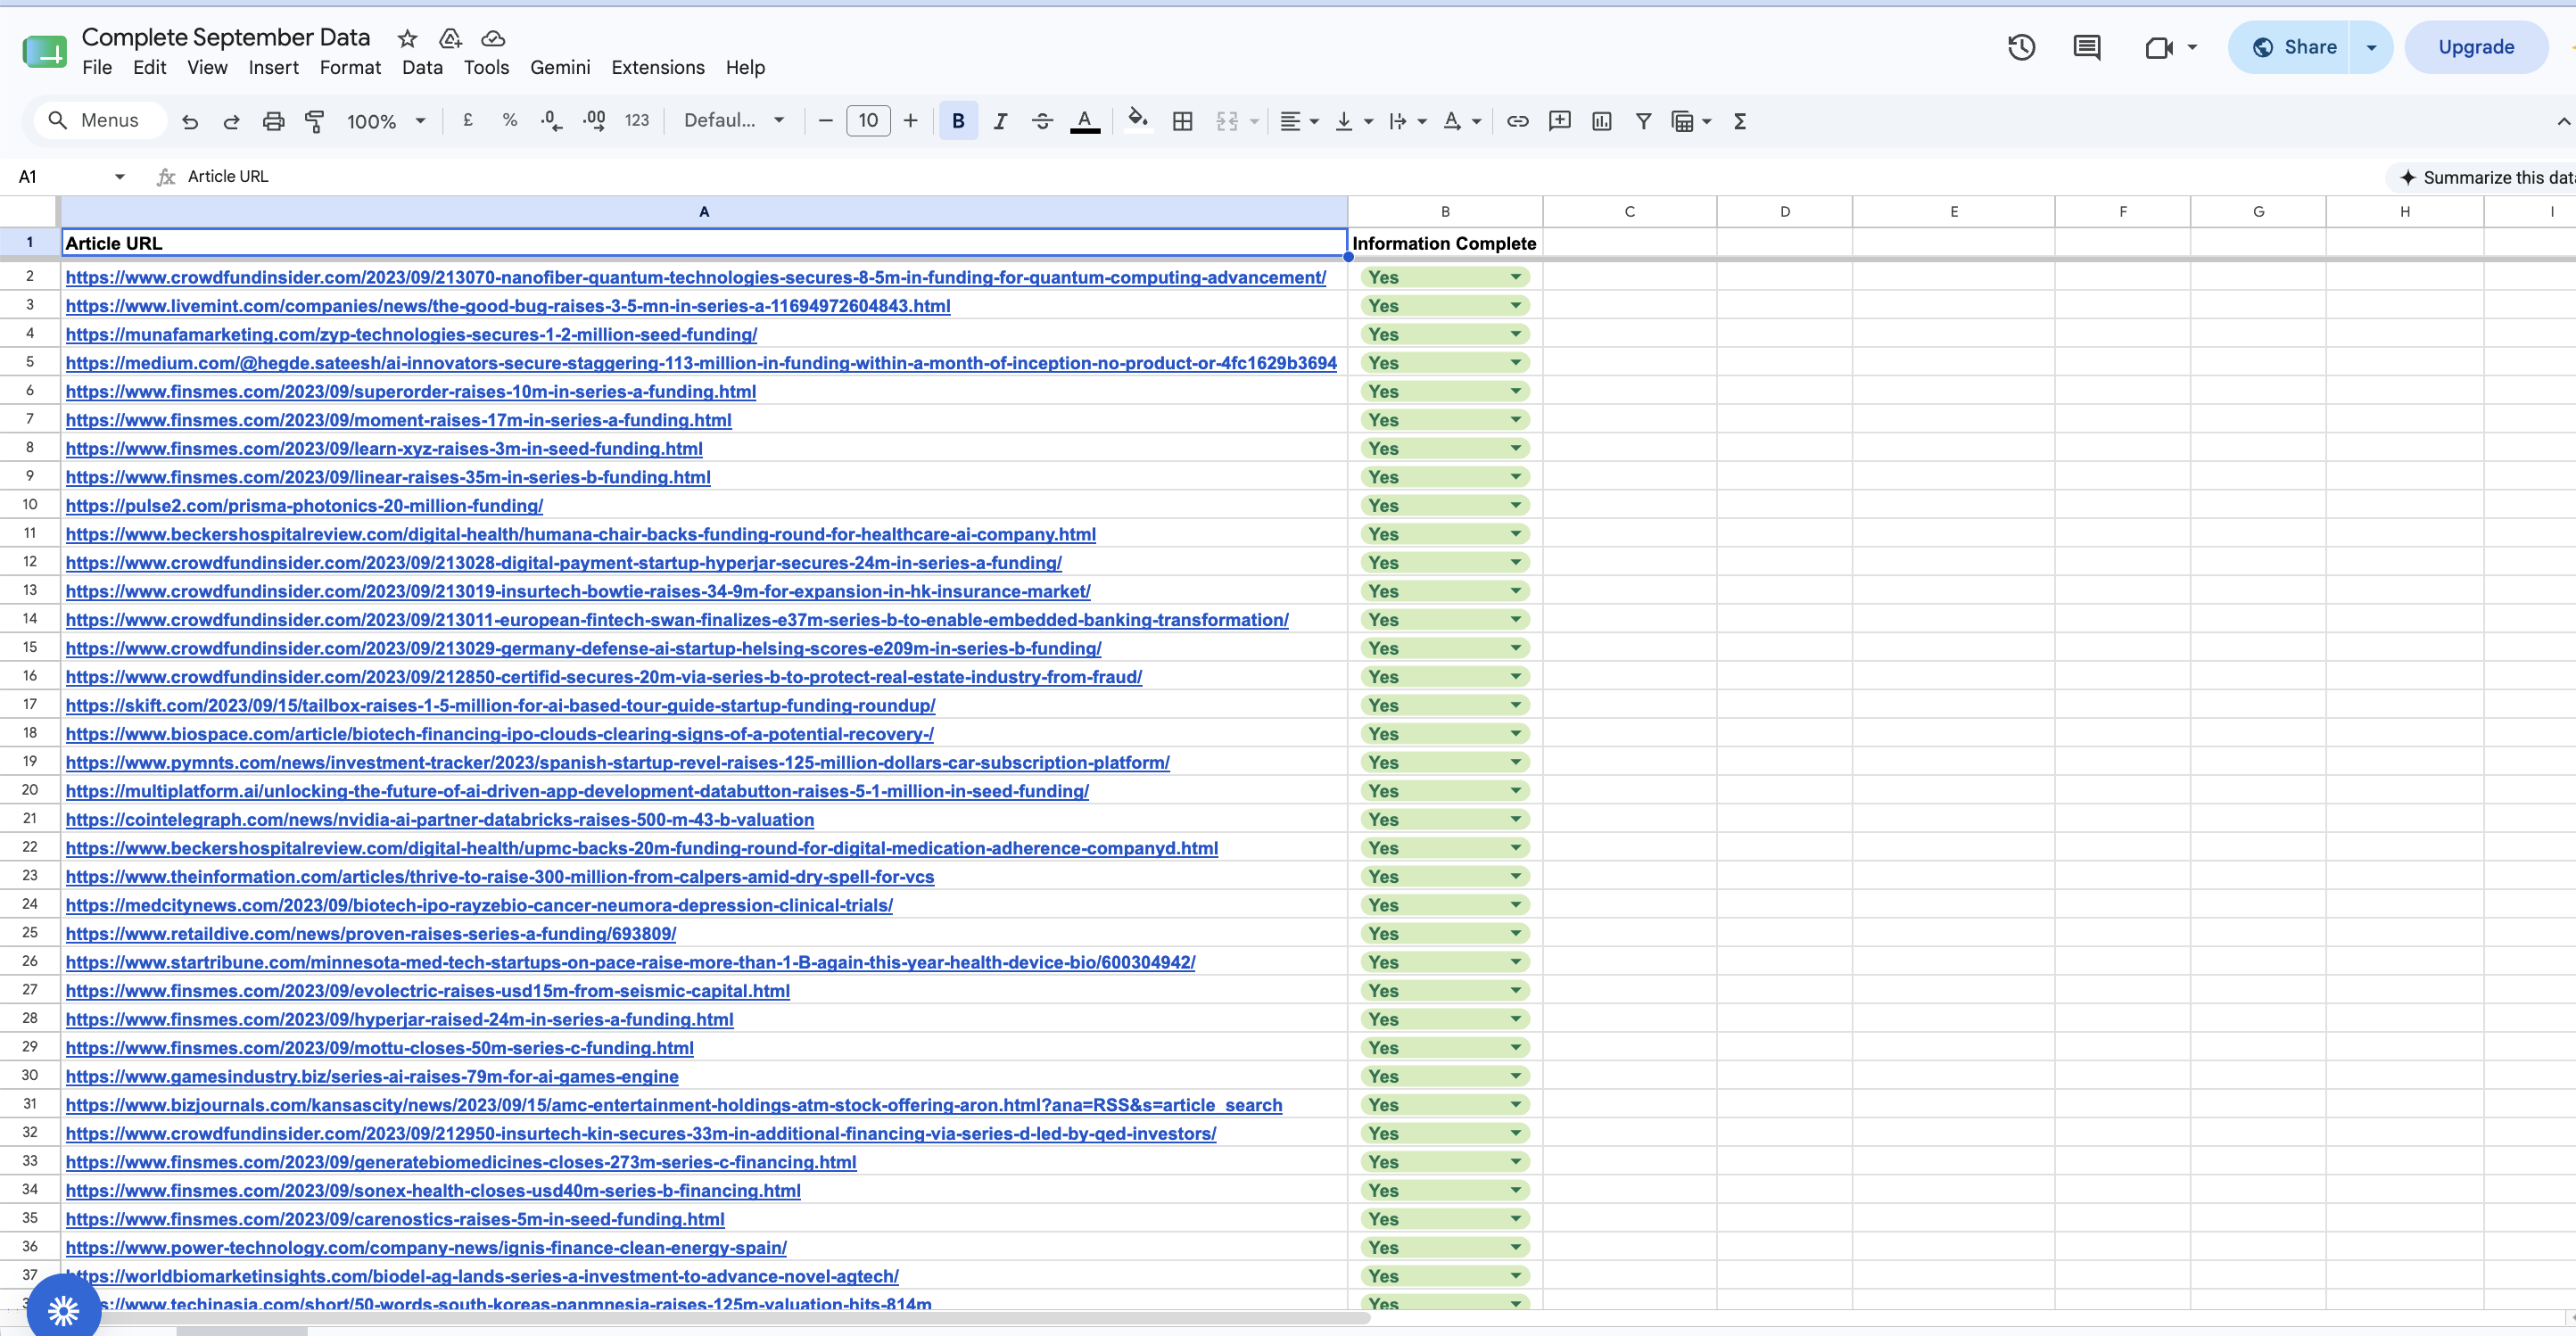Open the Functions sigma icon
The width and height of the screenshot is (2576, 1336).
[x=1740, y=121]
